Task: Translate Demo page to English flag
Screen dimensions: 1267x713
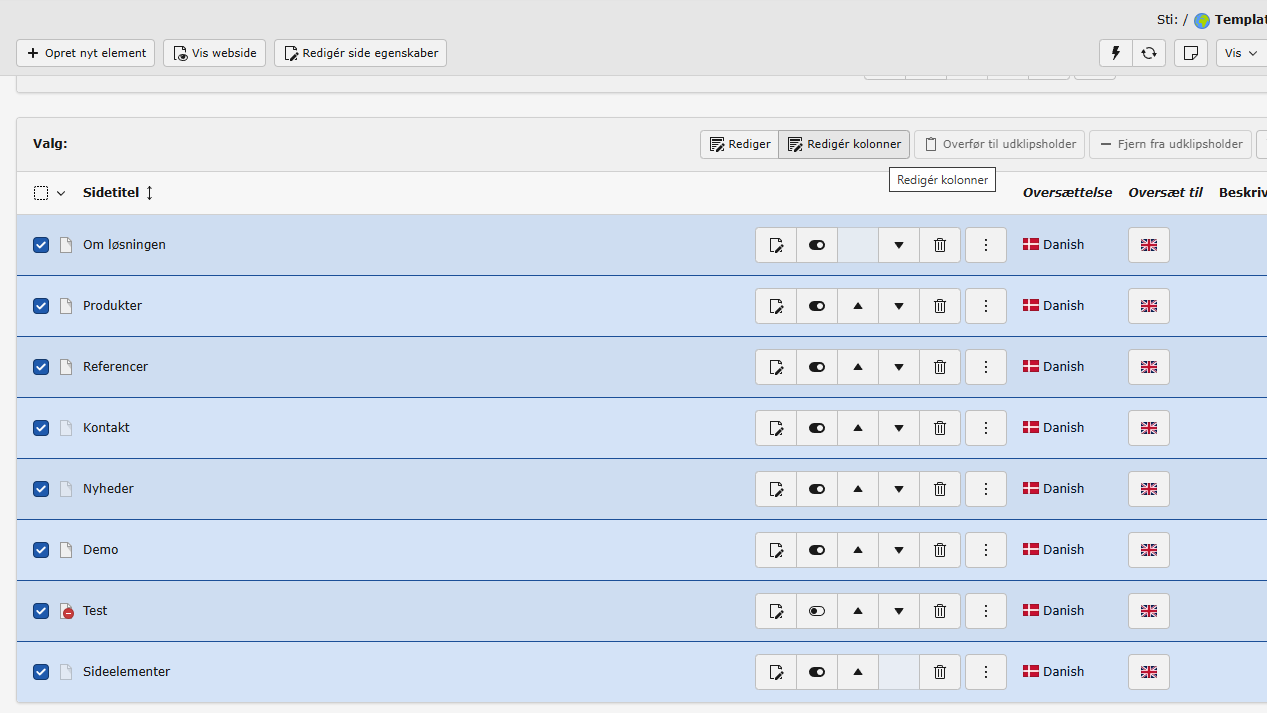Action: coord(1148,550)
